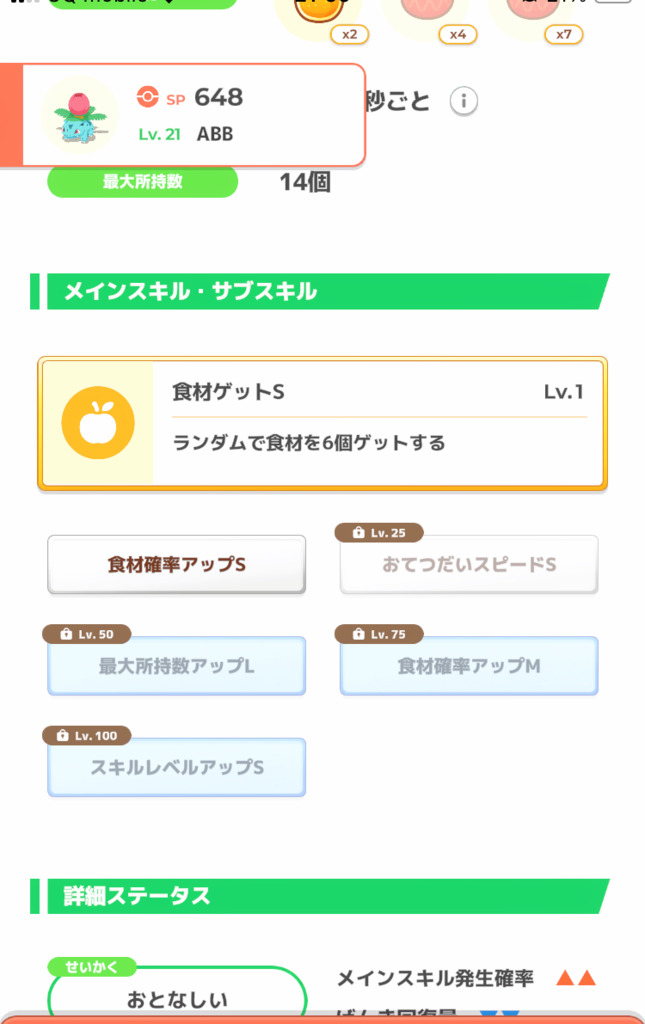
Task: Tap the lock icon on Lv. 50 badge
Action: click(66, 634)
